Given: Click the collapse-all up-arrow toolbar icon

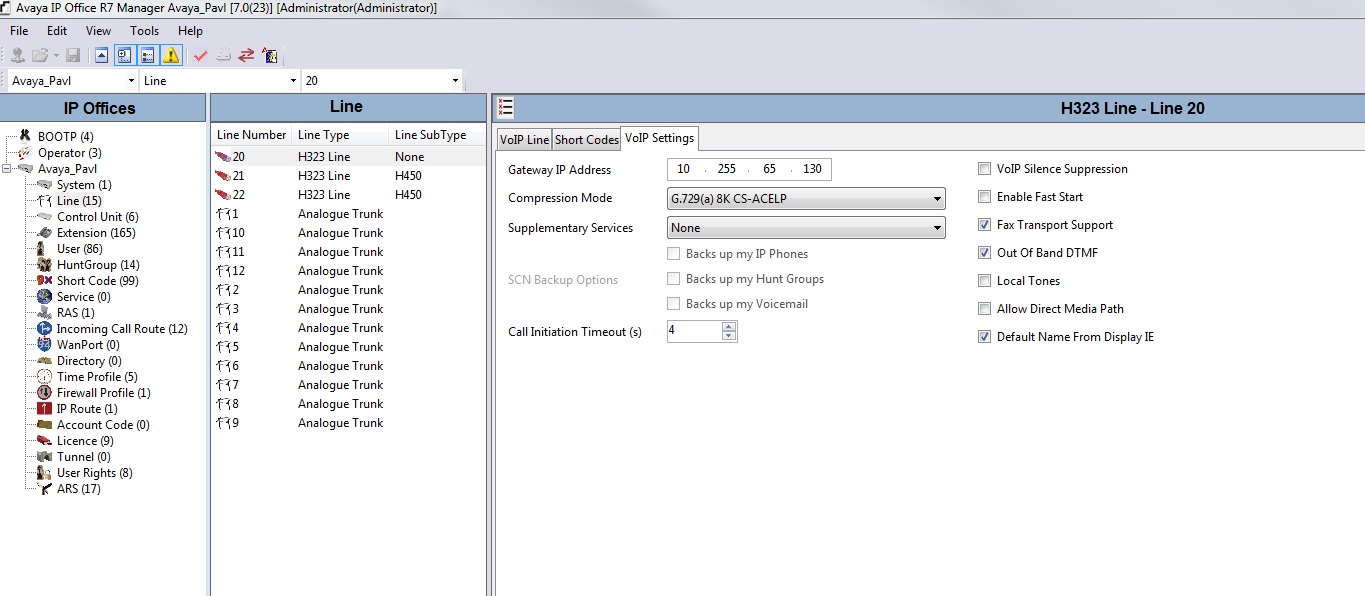Looking at the screenshot, I should pos(101,55).
